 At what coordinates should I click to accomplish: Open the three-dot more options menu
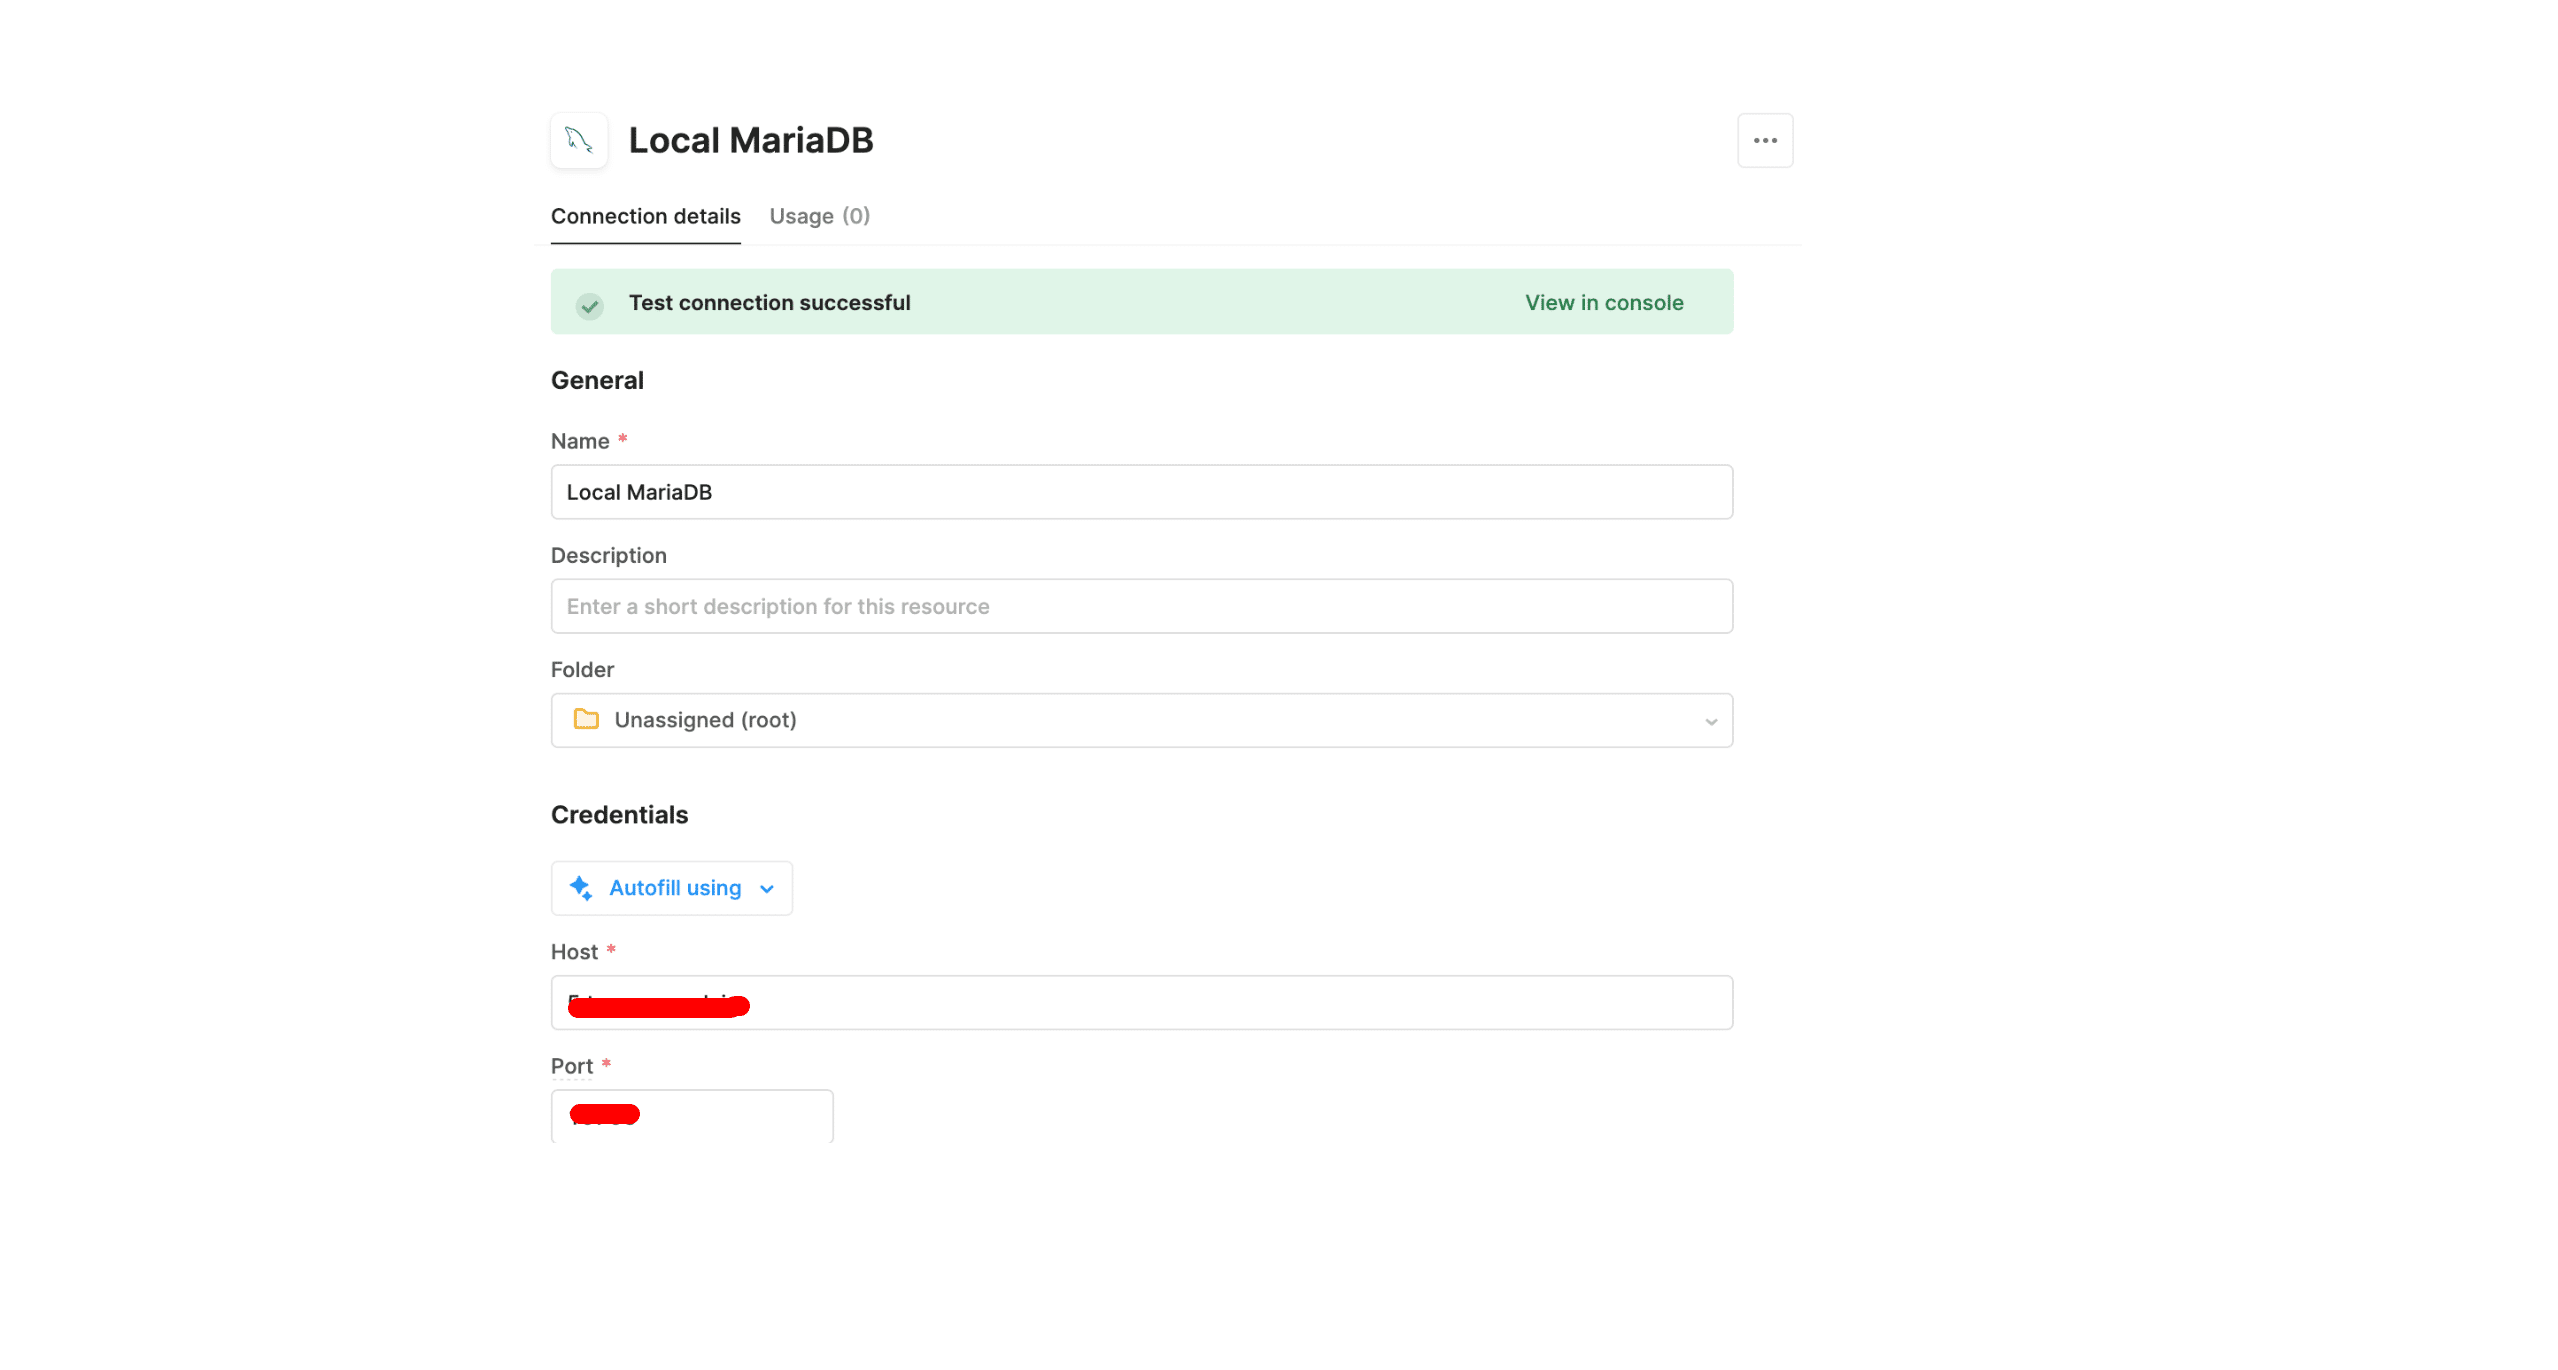point(1764,140)
